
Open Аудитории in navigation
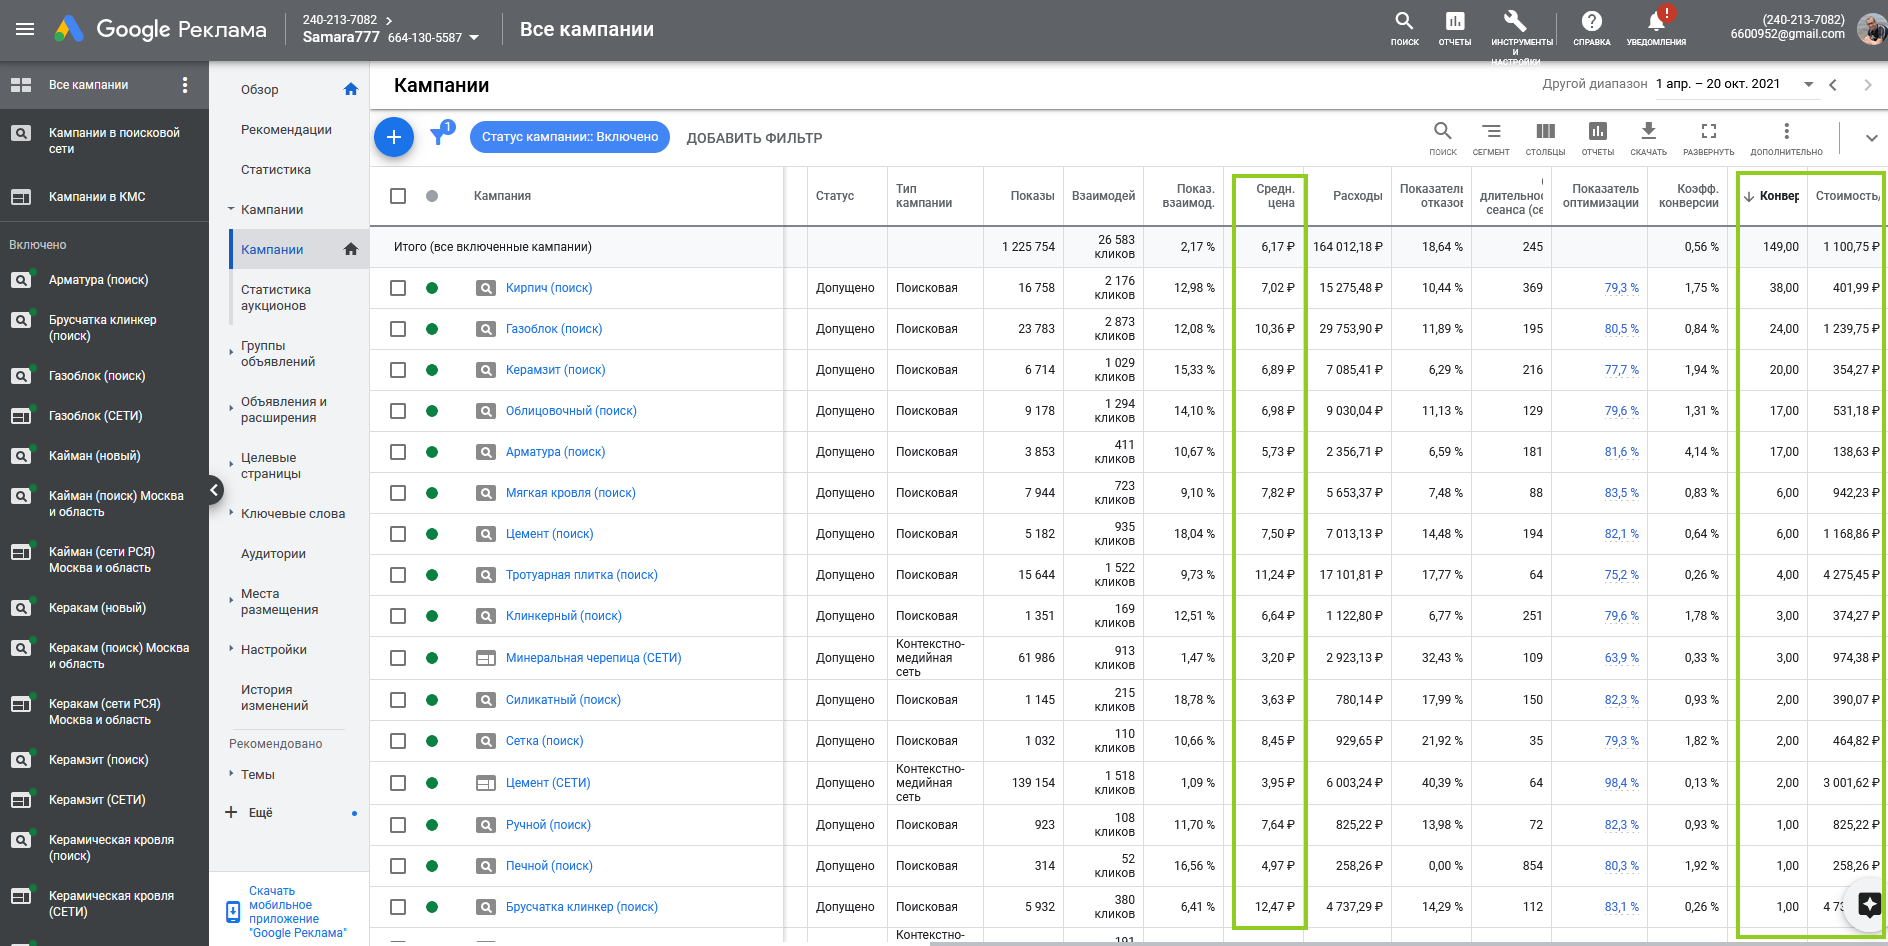click(x=273, y=554)
